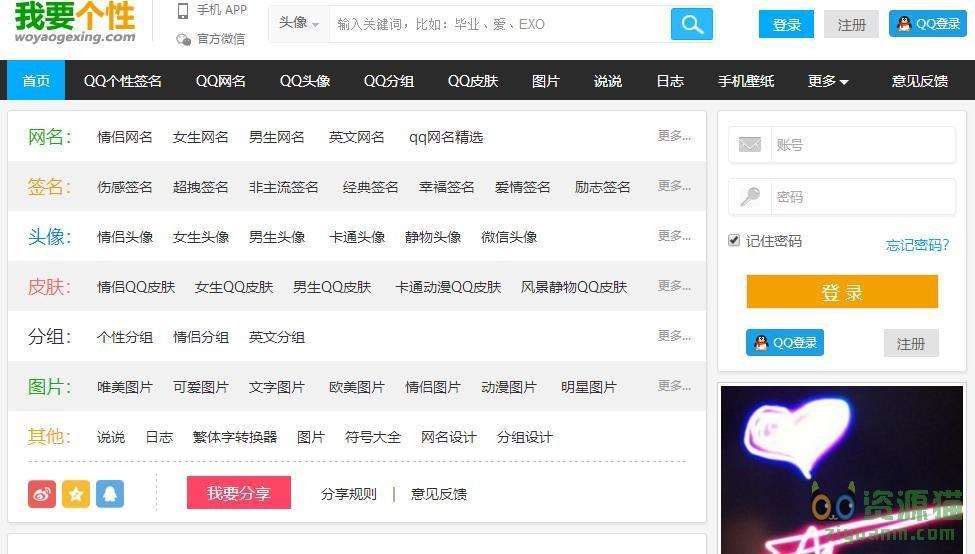Click the 我要个性 site logo

pyautogui.click(x=75, y=23)
